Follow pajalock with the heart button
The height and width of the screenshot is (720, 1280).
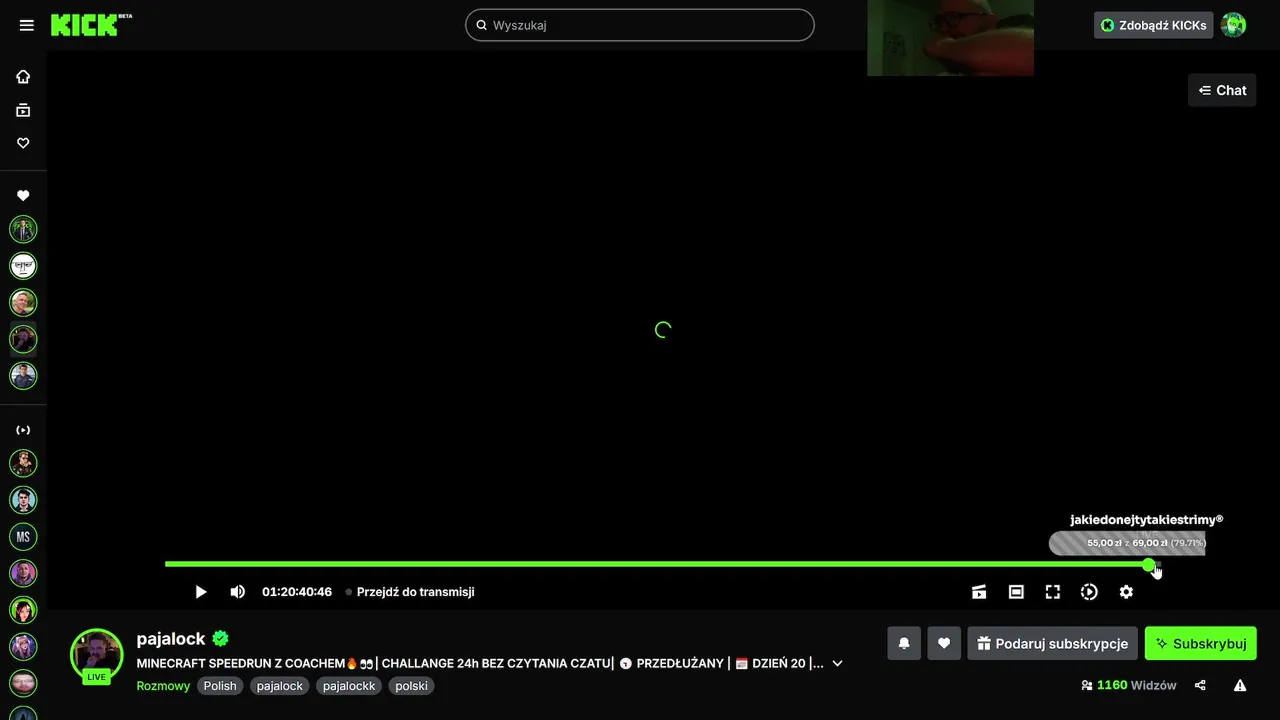click(944, 643)
